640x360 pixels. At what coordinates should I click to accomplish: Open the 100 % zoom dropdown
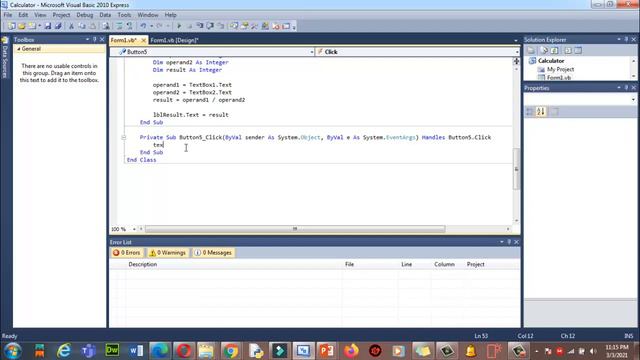[134, 229]
